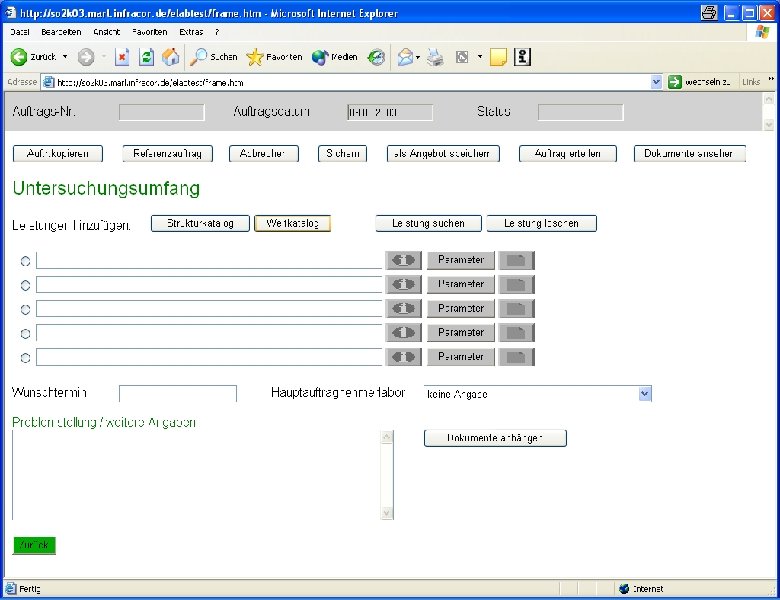Viewport: 780px width, 600px height.
Task: Open the Medien globe toolbar button
Action: (x=334, y=57)
